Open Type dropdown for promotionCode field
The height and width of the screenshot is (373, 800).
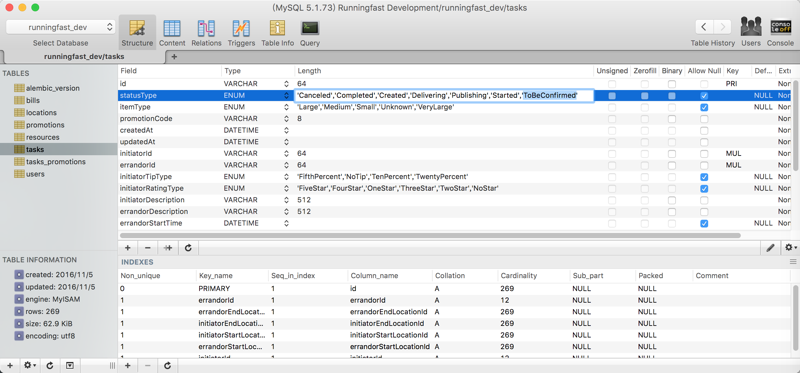[286, 118]
